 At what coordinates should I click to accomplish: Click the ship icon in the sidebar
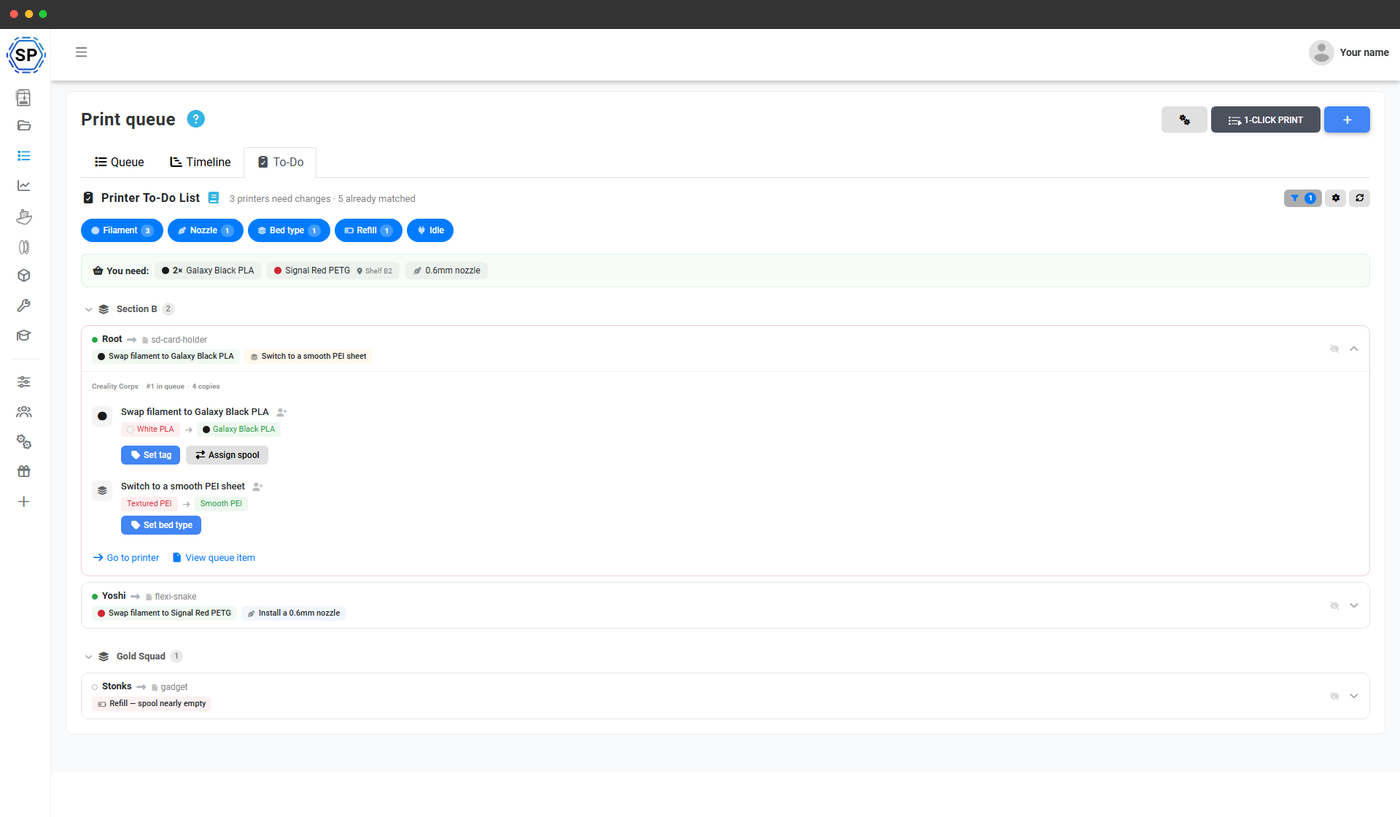24,216
